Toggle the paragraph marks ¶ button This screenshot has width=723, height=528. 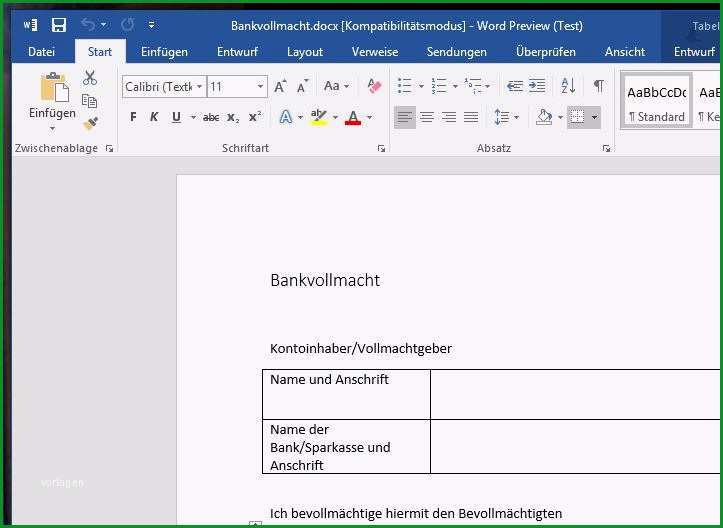[x=599, y=86]
